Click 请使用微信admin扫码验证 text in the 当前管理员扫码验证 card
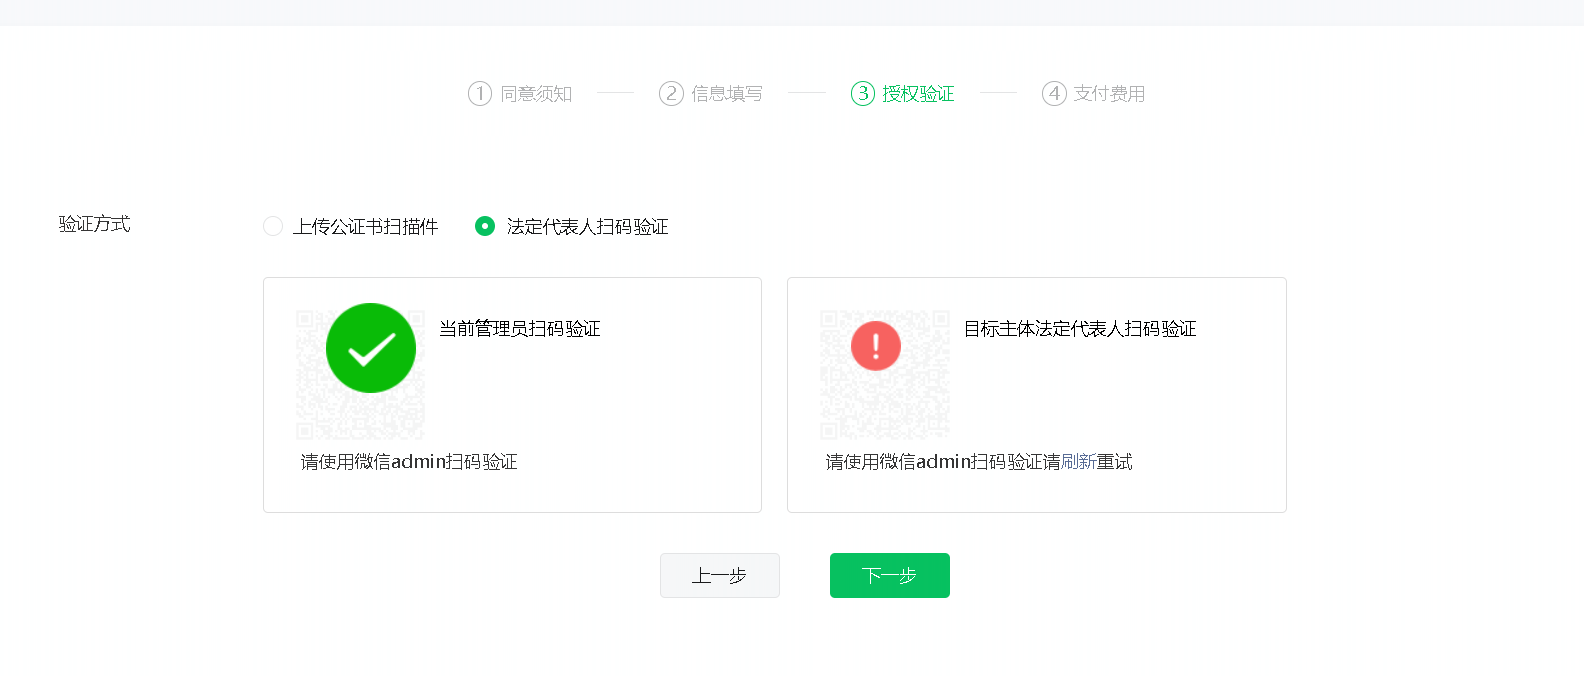The height and width of the screenshot is (676, 1584). (409, 462)
